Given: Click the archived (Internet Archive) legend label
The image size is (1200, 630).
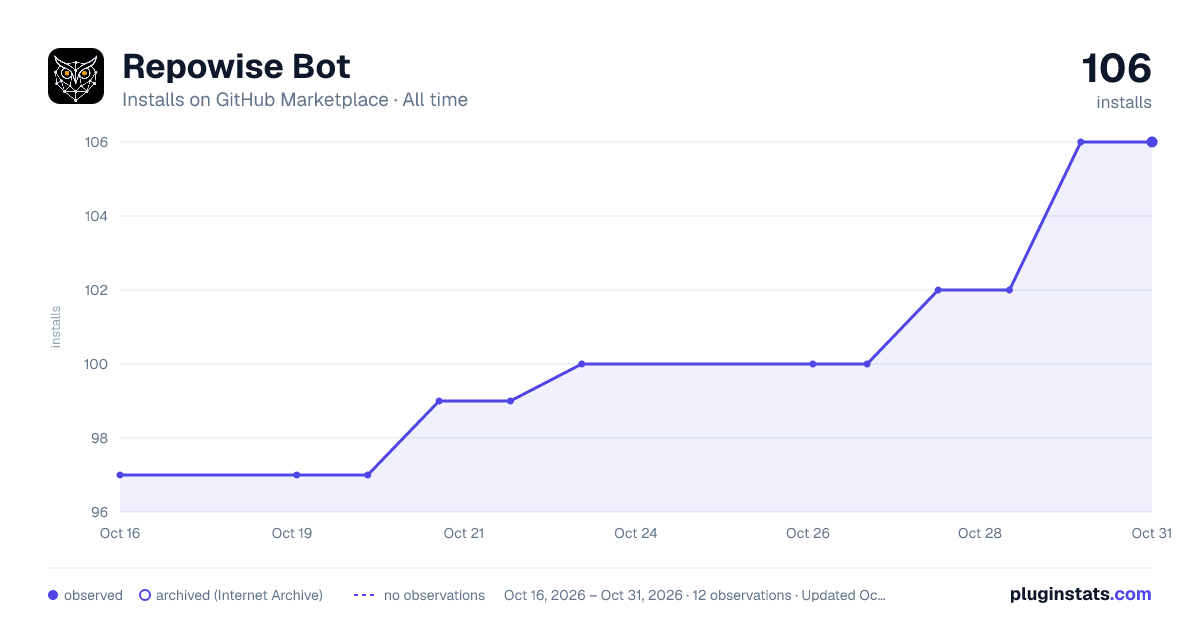Looking at the screenshot, I should point(239,595).
